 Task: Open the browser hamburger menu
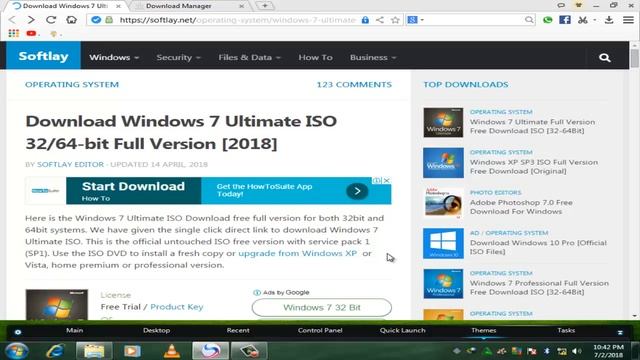pos(628,20)
